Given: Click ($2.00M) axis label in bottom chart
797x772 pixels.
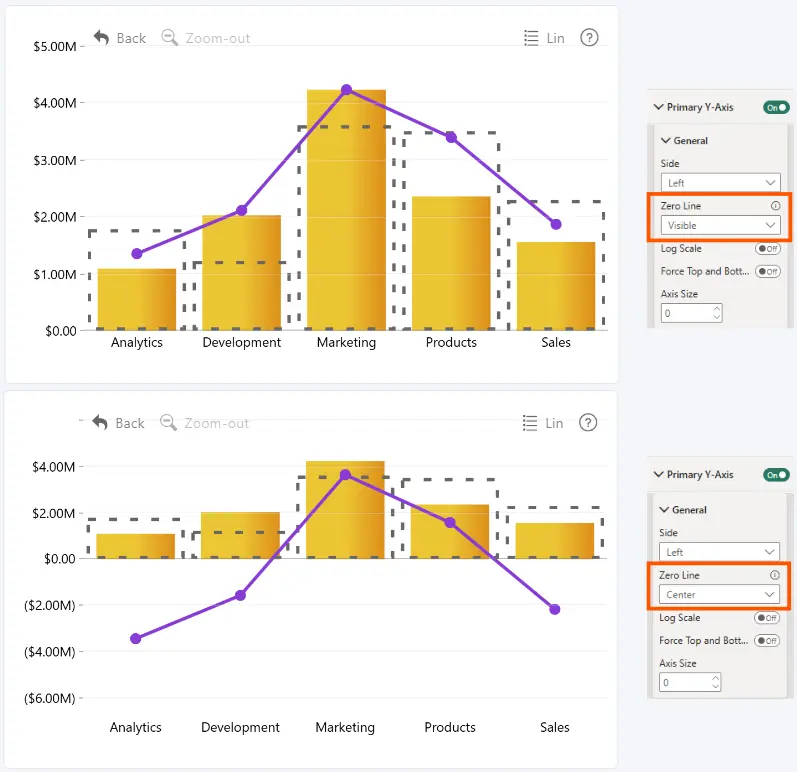Looking at the screenshot, I should coord(50,605).
